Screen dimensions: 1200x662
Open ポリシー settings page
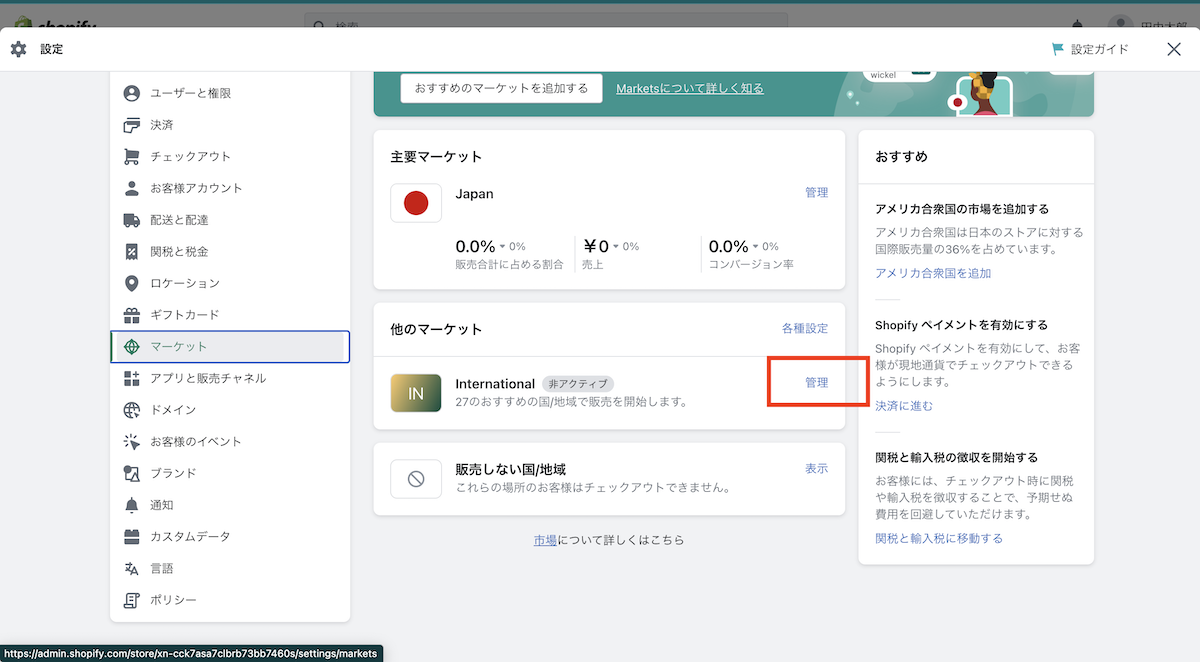tap(230, 600)
